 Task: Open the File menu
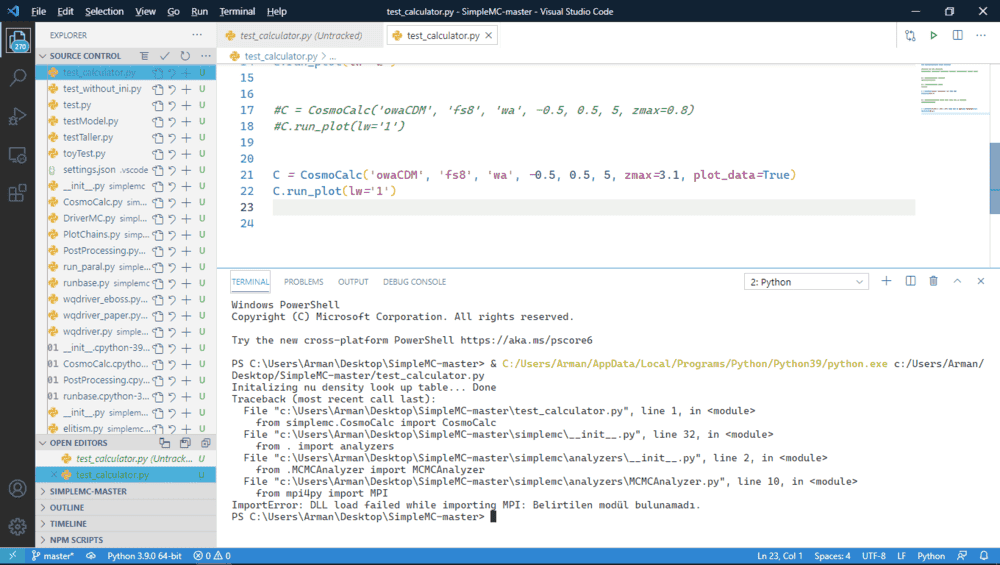[x=38, y=11]
